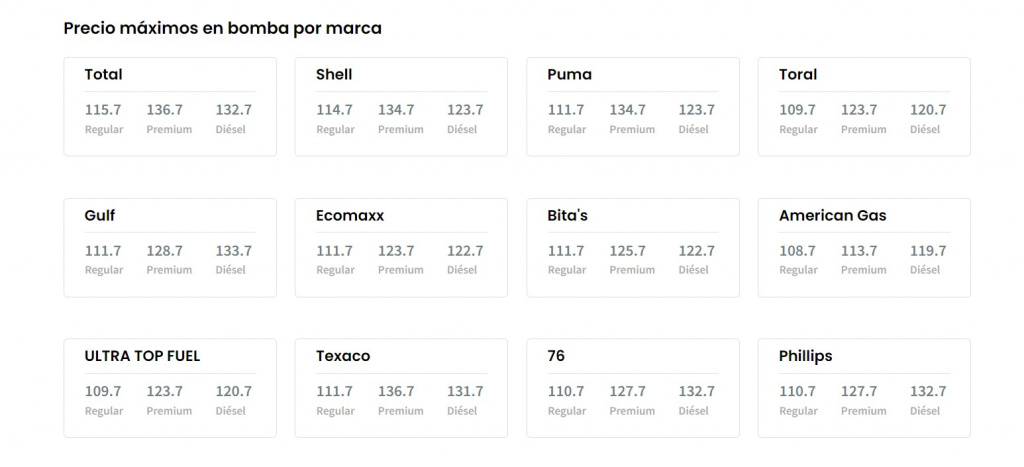Image resolution: width=1024 pixels, height=467 pixels.
Task: Click the ULTRA TOP FUEL heading
Action: pyautogui.click(x=142, y=356)
